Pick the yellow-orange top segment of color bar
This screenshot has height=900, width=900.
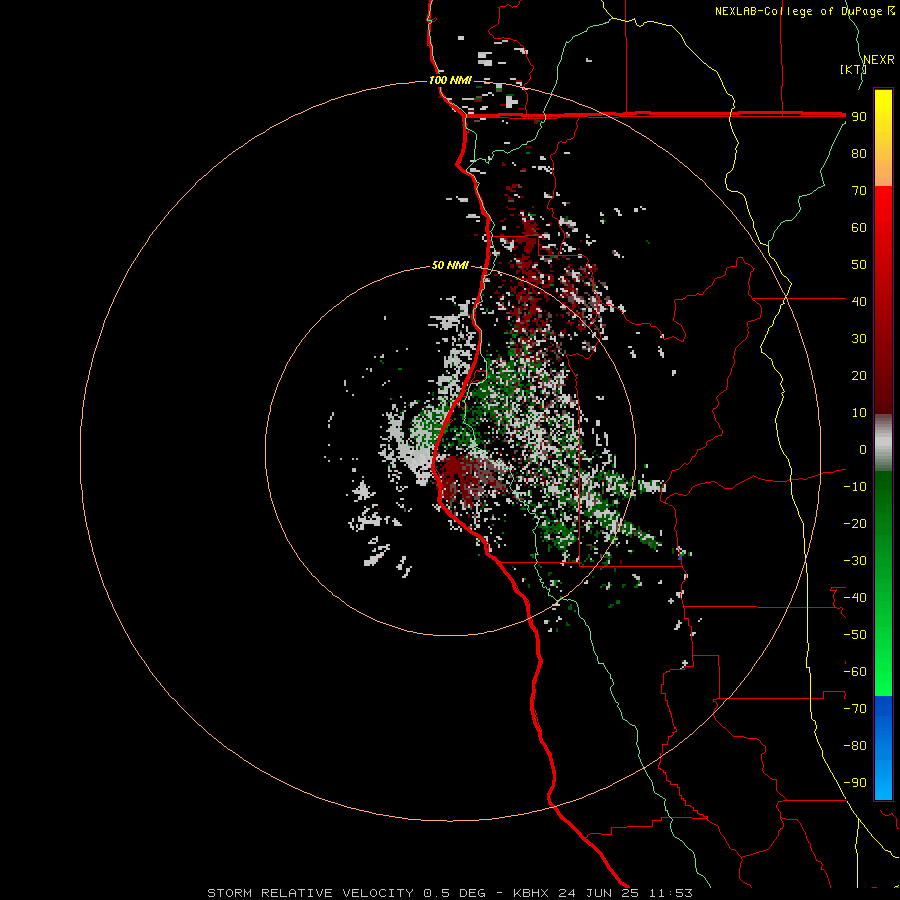pyautogui.click(x=883, y=138)
